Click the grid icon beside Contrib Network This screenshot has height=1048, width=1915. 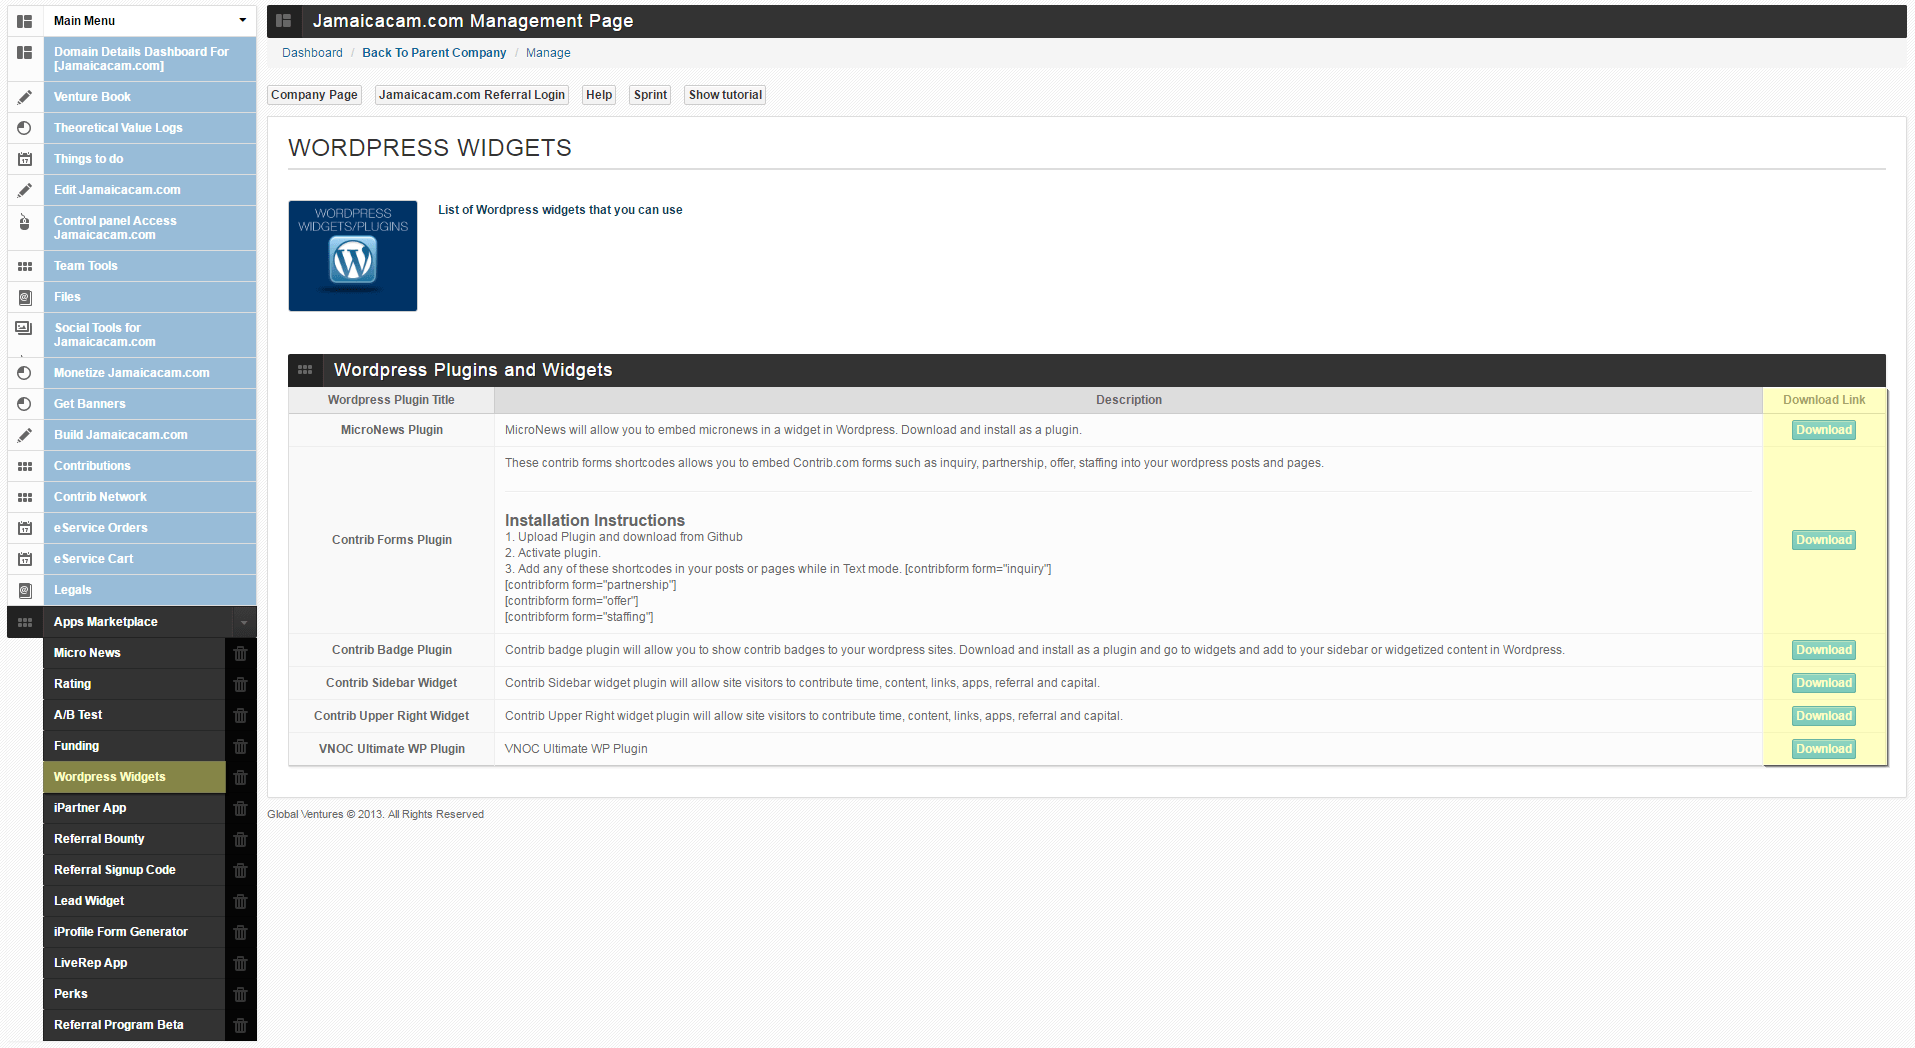pyautogui.click(x=25, y=497)
